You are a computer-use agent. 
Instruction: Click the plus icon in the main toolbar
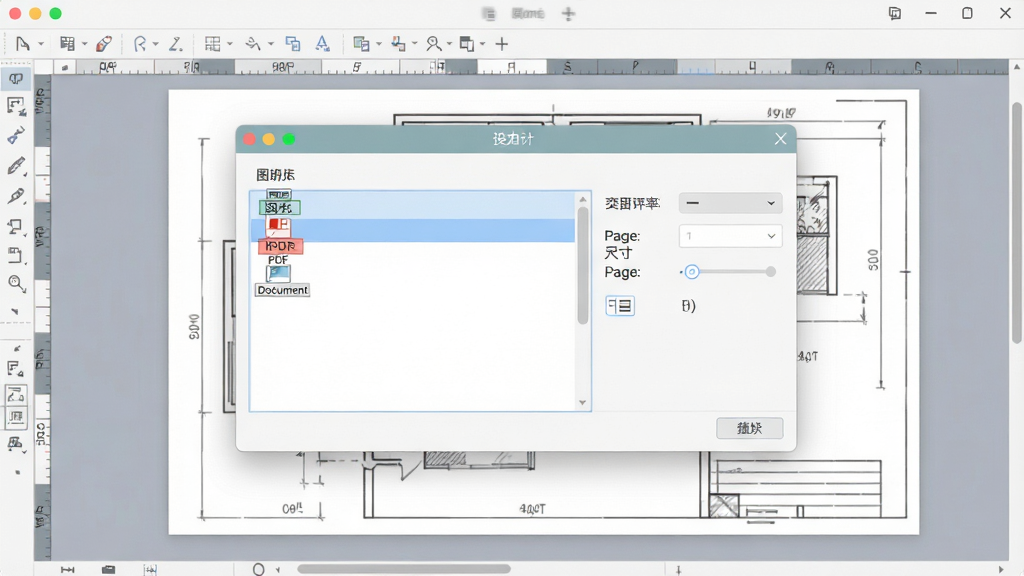[502, 44]
